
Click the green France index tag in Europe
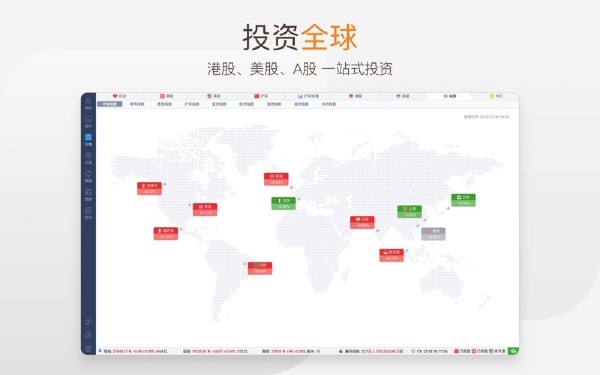(284, 203)
